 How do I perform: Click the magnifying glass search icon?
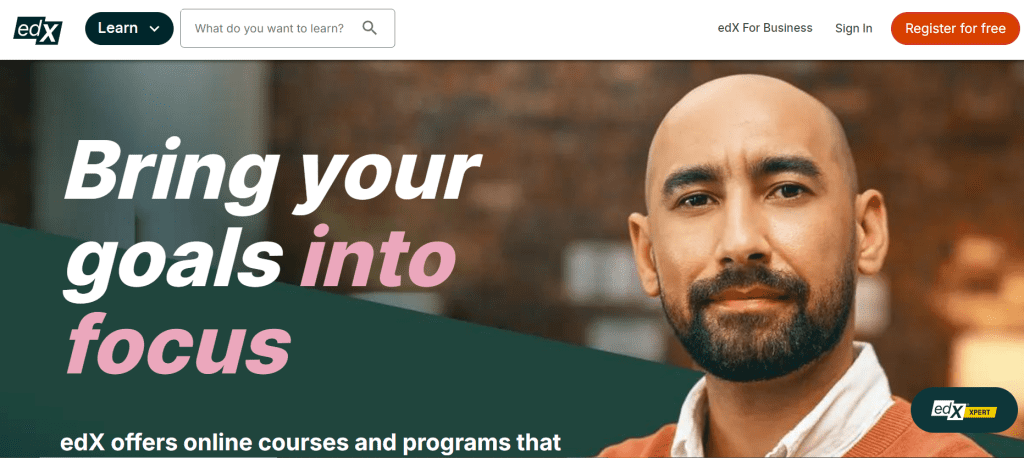370,28
